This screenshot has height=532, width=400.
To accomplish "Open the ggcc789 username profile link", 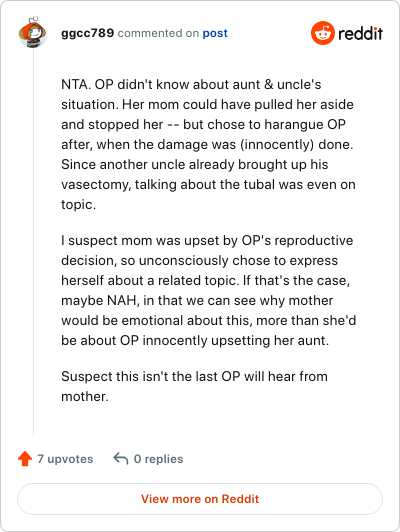I will (88, 33).
